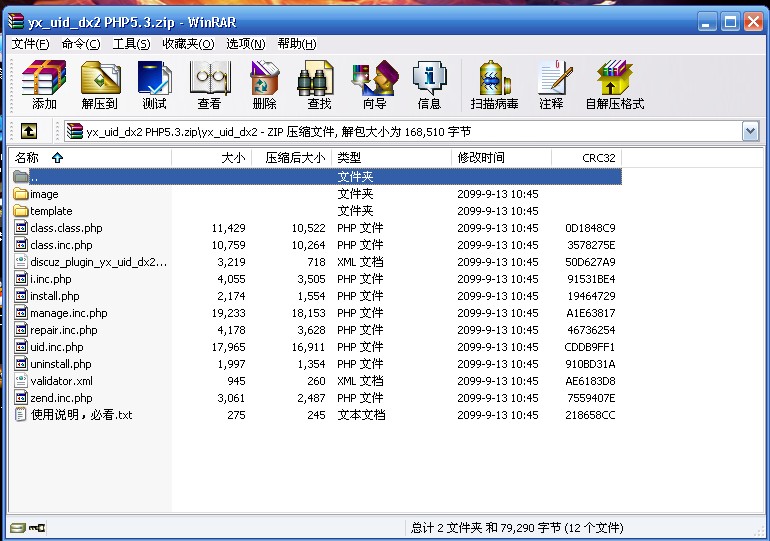Open the 选项(N) menu
This screenshot has width=770, height=541.
246,44
